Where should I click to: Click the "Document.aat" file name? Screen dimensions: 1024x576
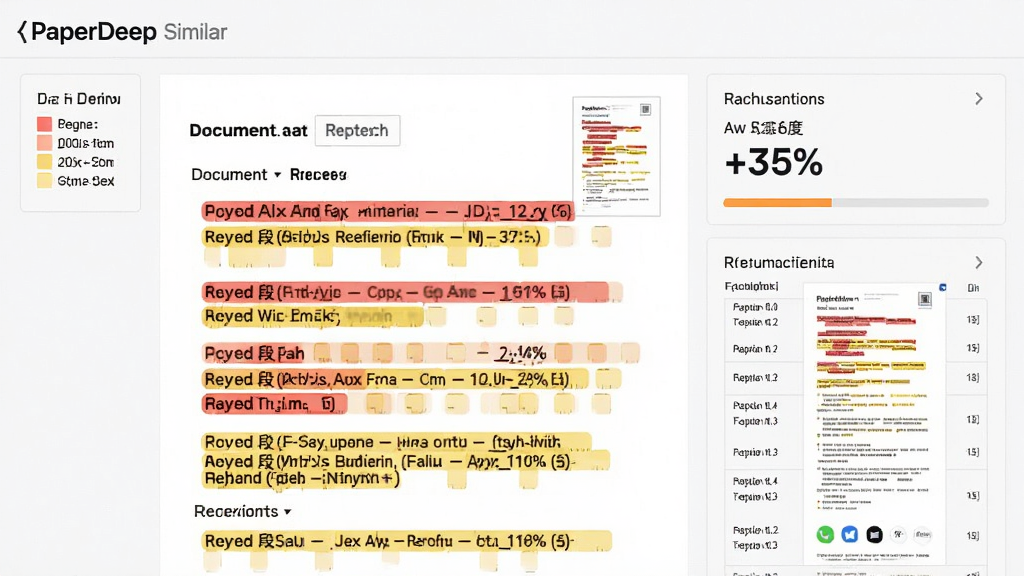248,131
